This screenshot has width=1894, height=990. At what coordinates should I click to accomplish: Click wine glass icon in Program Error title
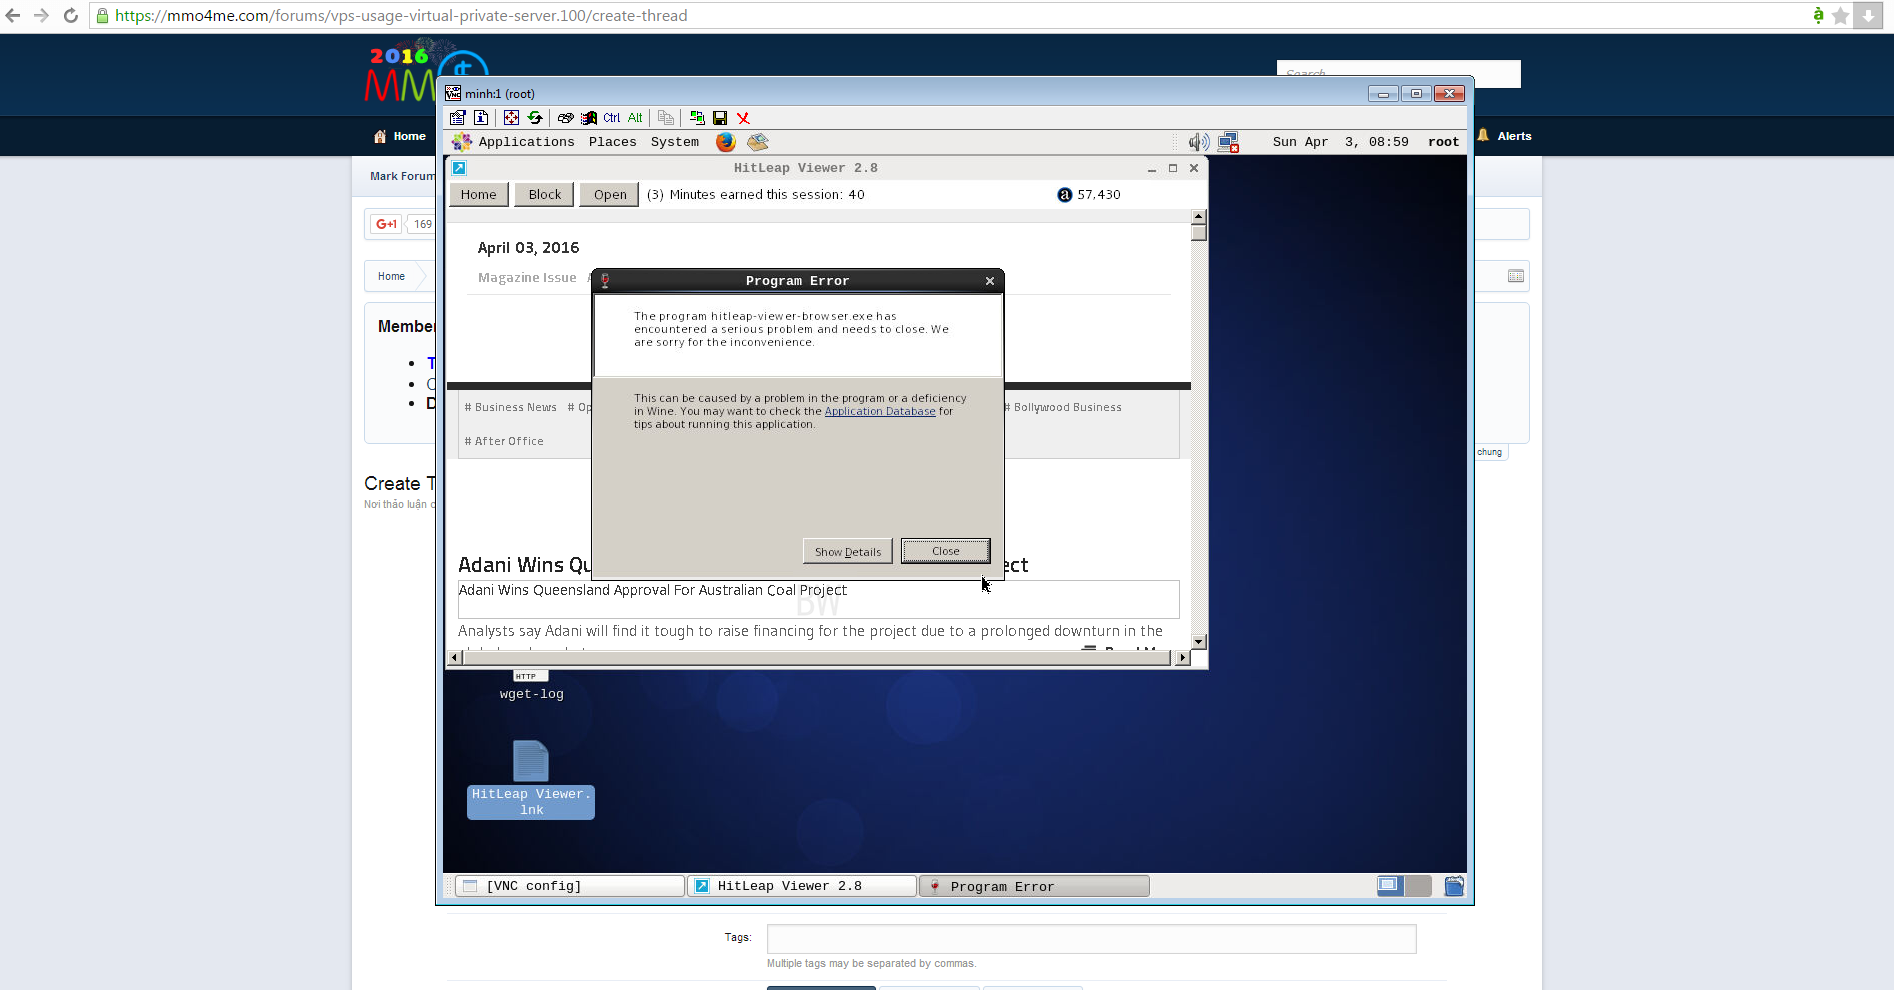coord(605,281)
